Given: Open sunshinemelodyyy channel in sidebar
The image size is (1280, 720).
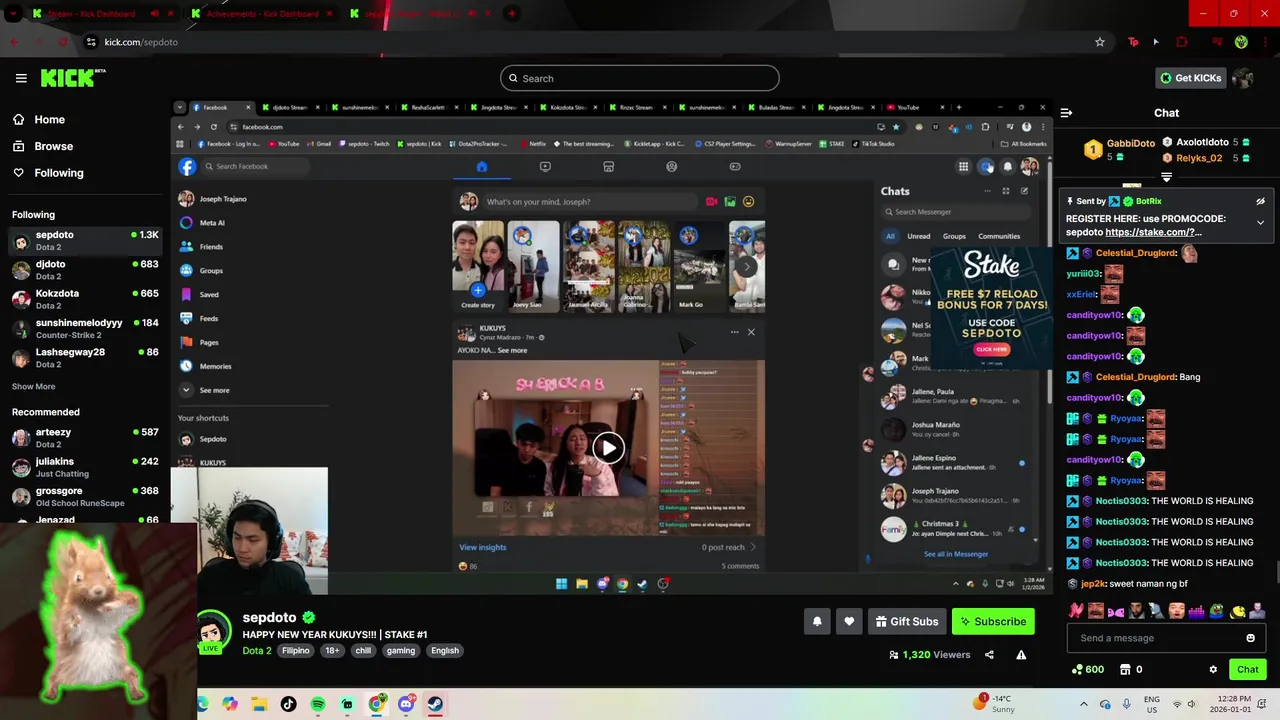Looking at the screenshot, I should pyautogui.click(x=85, y=329).
